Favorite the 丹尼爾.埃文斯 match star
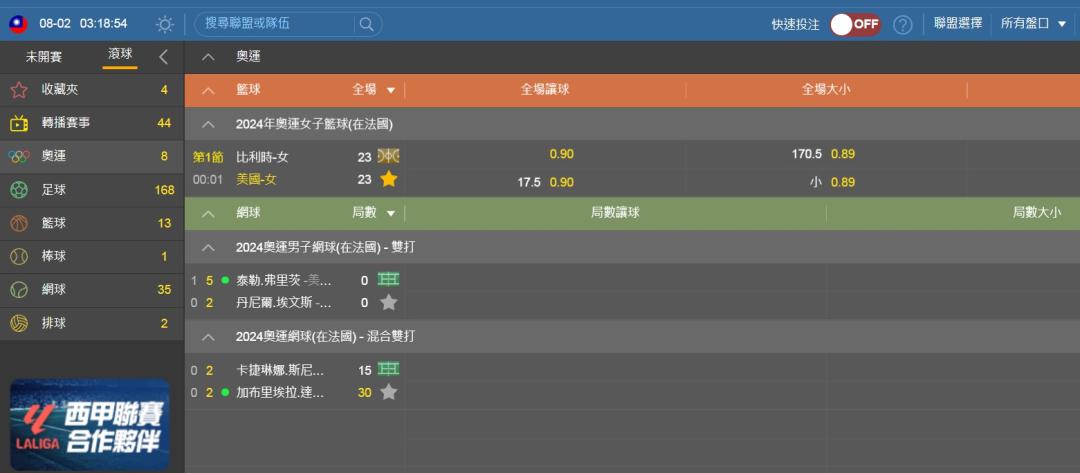1080x473 pixels. pyautogui.click(x=388, y=302)
